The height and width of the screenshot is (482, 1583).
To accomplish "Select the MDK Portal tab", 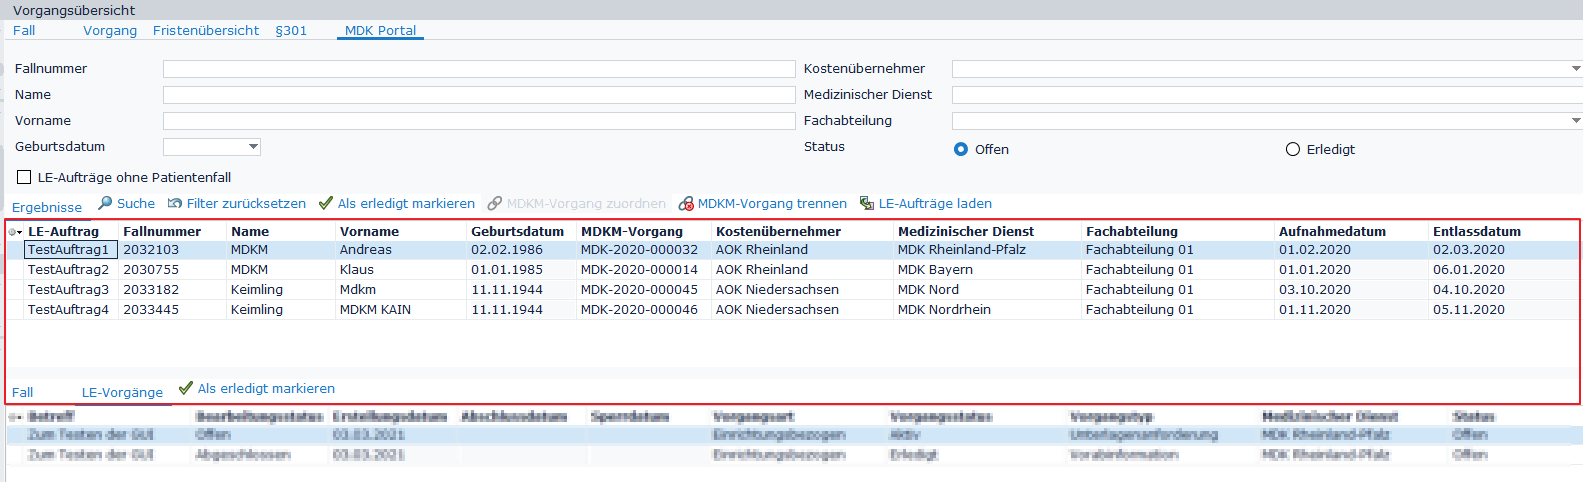I will click(x=380, y=31).
